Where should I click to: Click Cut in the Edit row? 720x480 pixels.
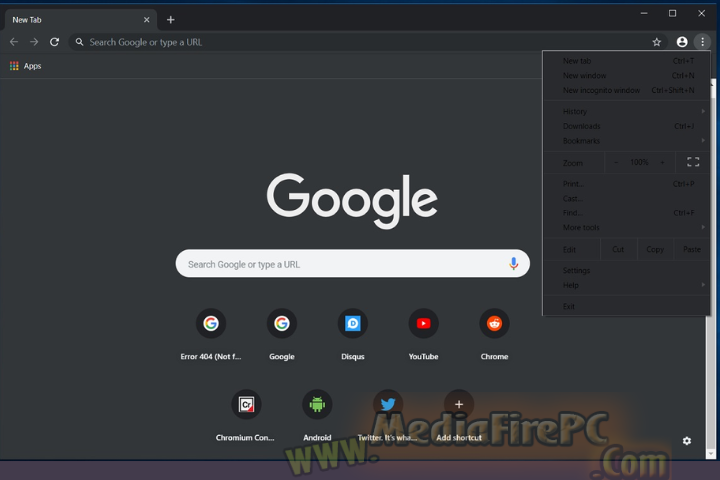[x=618, y=249]
